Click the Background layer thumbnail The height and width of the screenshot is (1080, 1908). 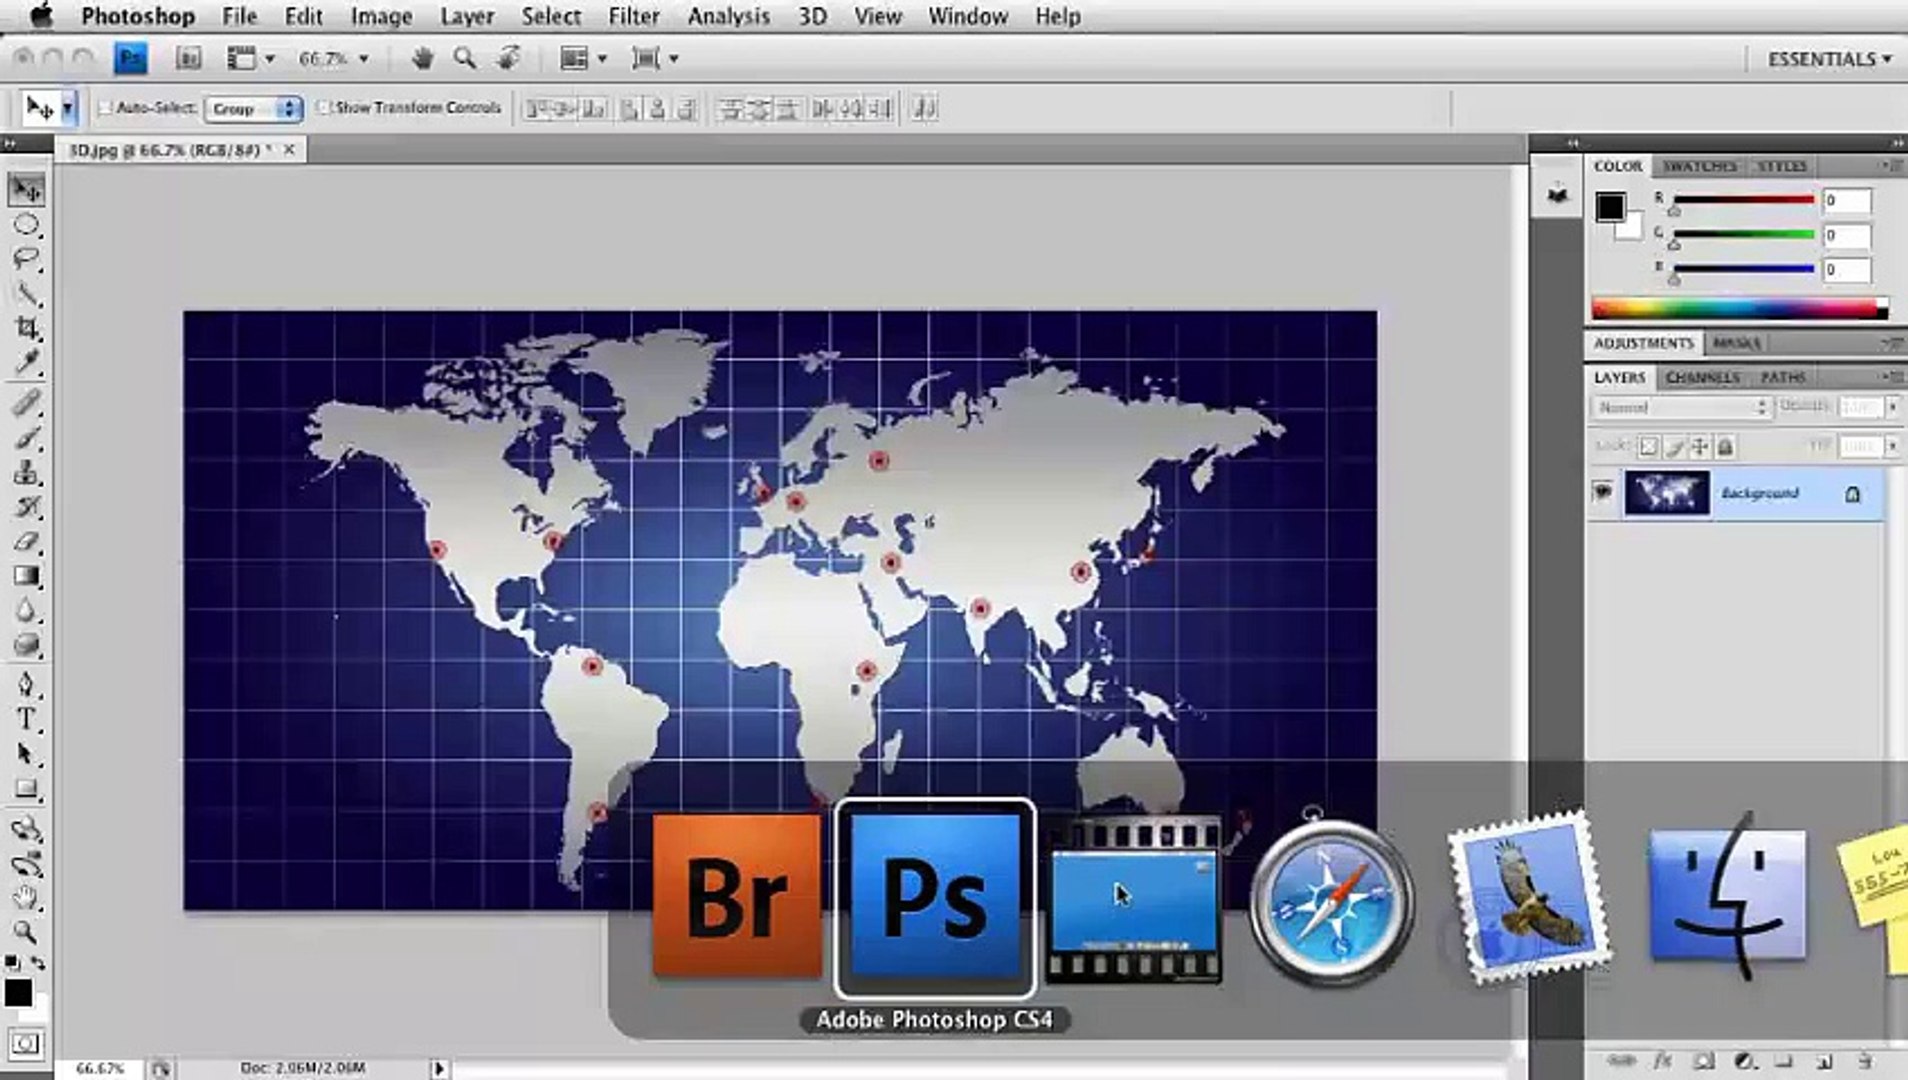(1666, 493)
